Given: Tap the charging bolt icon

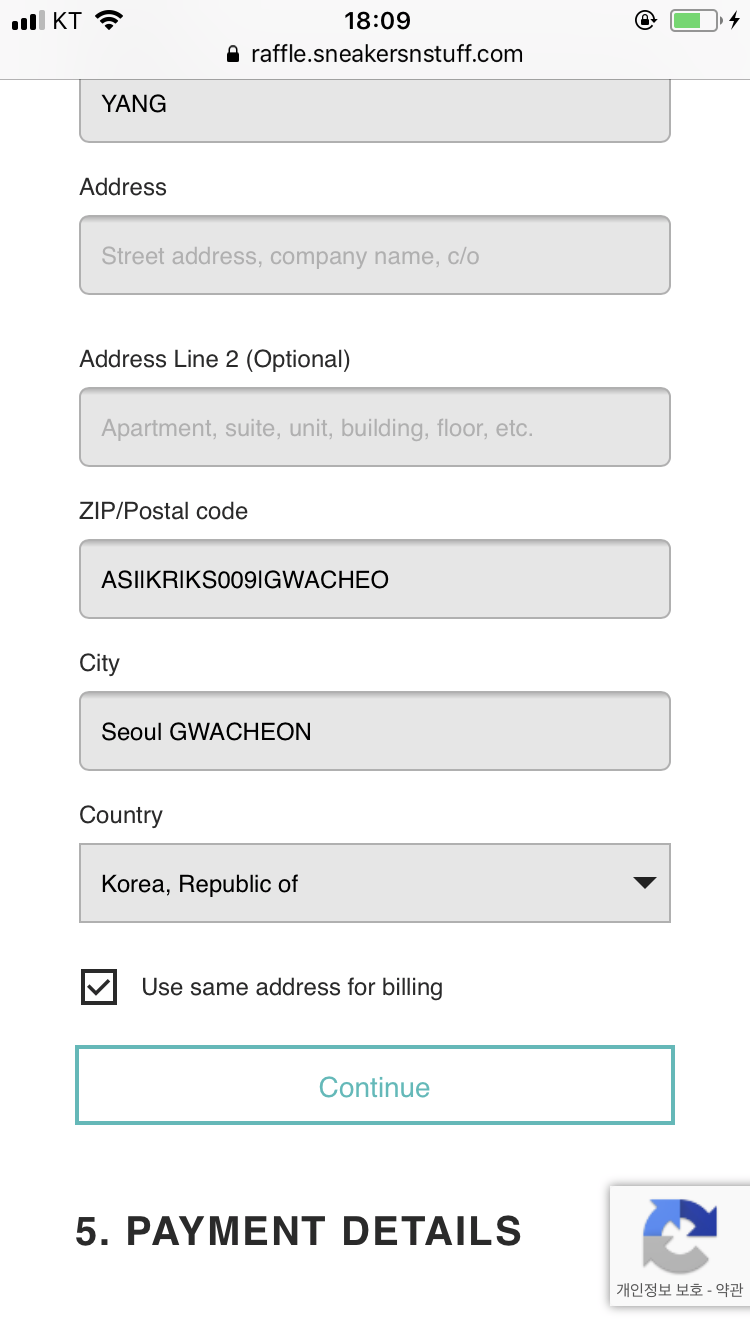Looking at the screenshot, I should point(735,20).
